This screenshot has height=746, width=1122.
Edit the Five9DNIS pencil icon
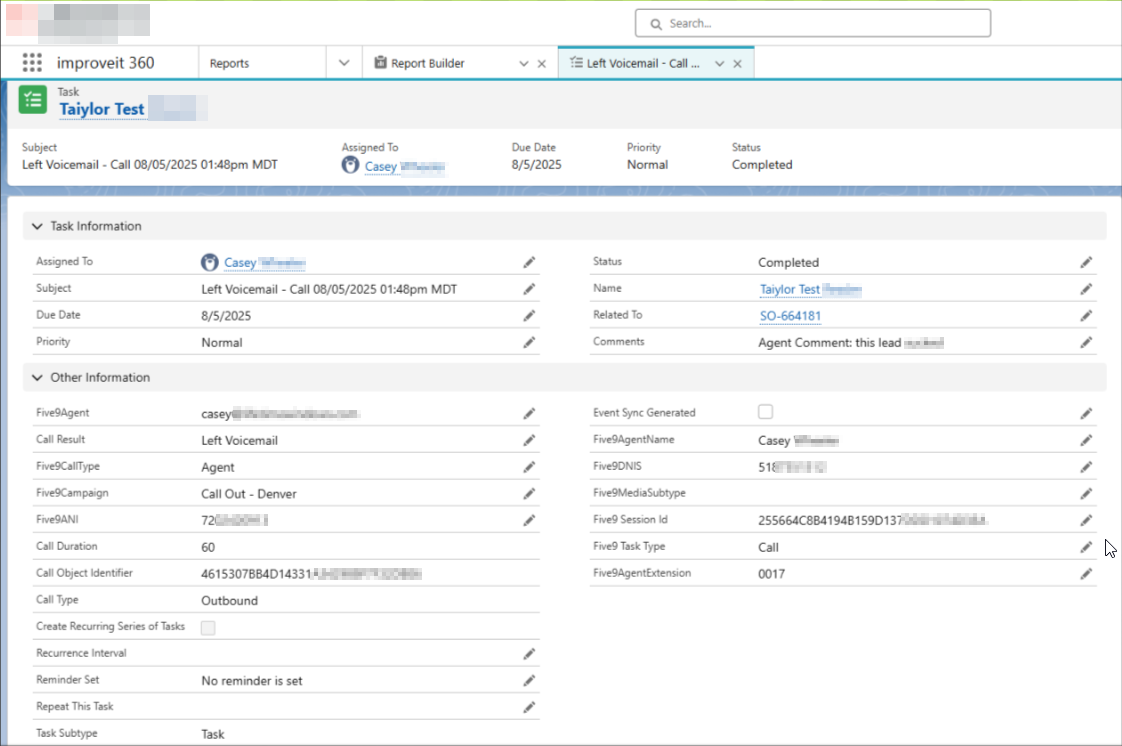1086,467
